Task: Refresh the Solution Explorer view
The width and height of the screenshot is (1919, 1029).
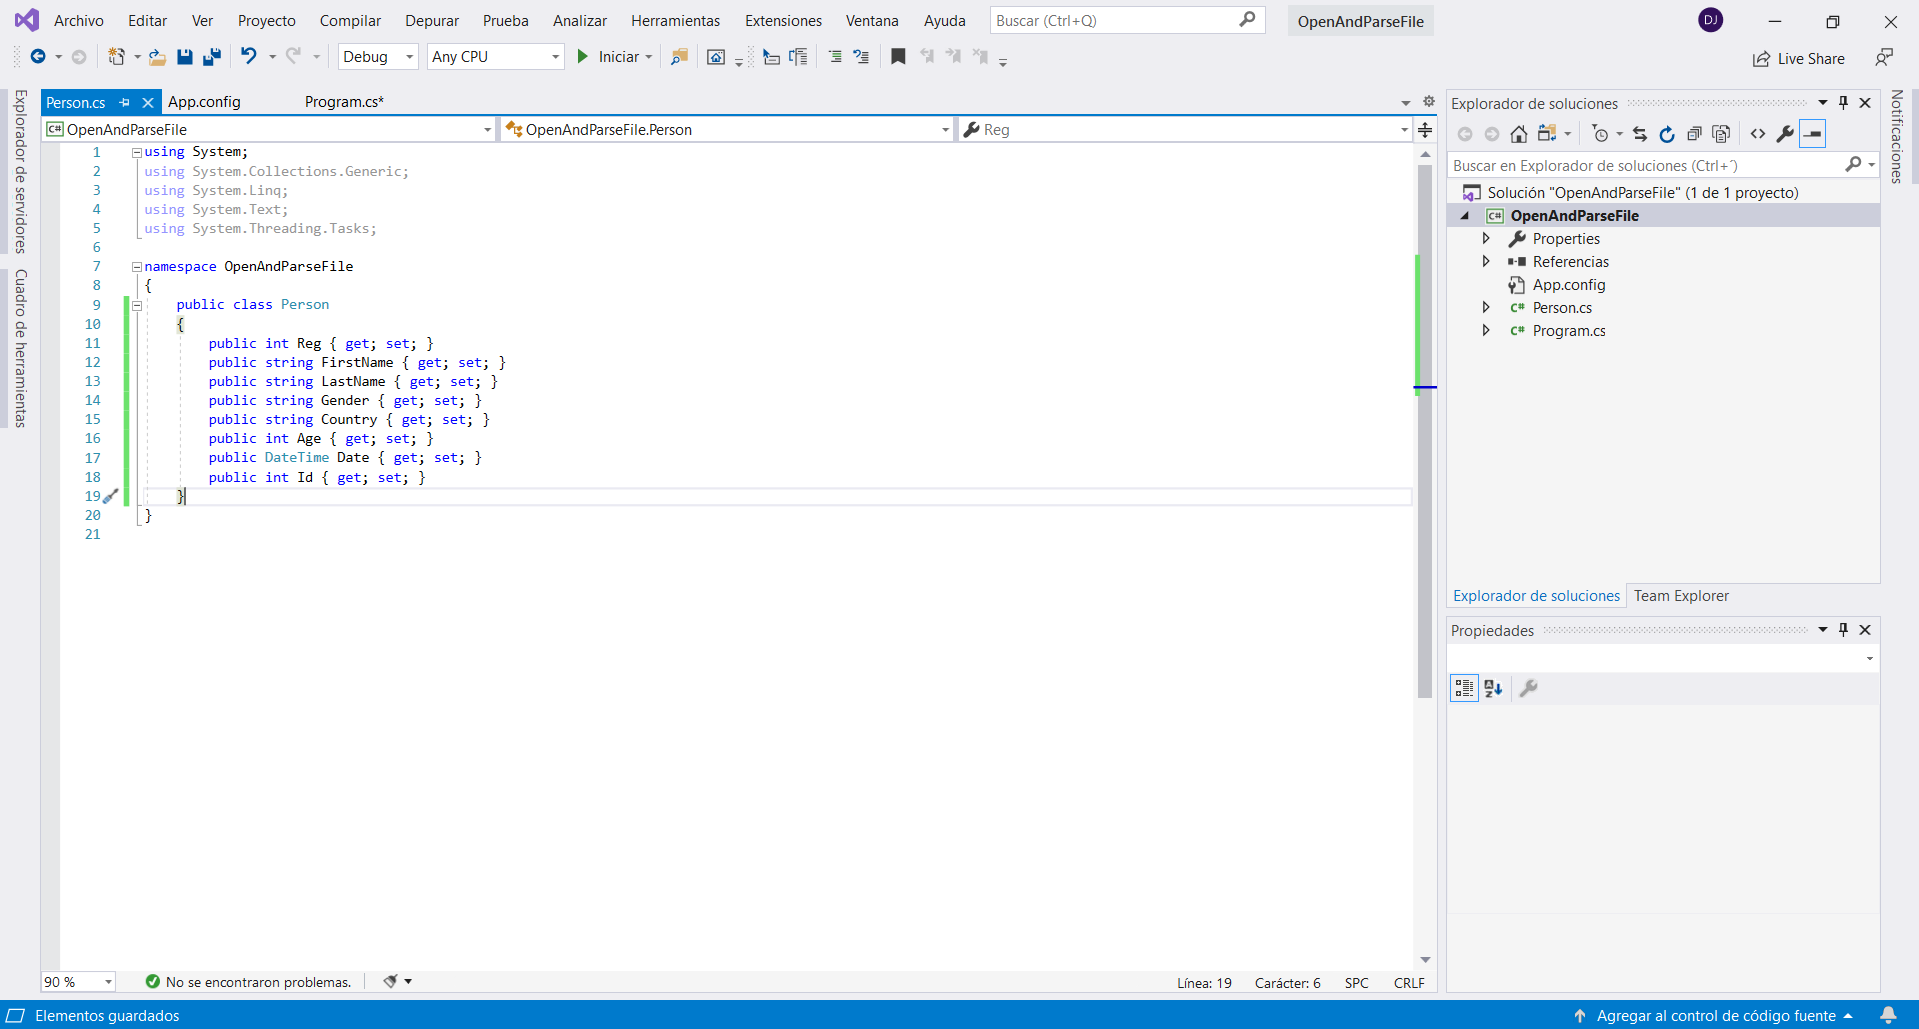Action: (x=1667, y=134)
